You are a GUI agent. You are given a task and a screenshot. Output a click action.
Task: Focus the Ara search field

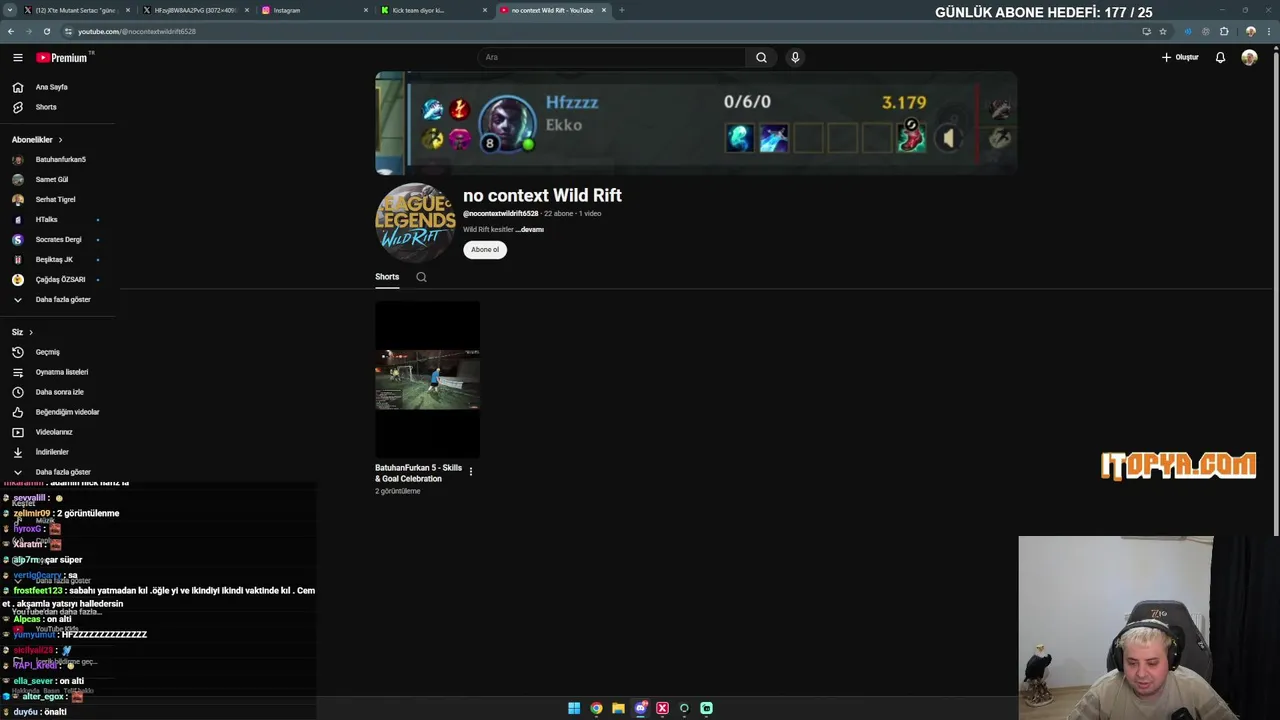611,57
